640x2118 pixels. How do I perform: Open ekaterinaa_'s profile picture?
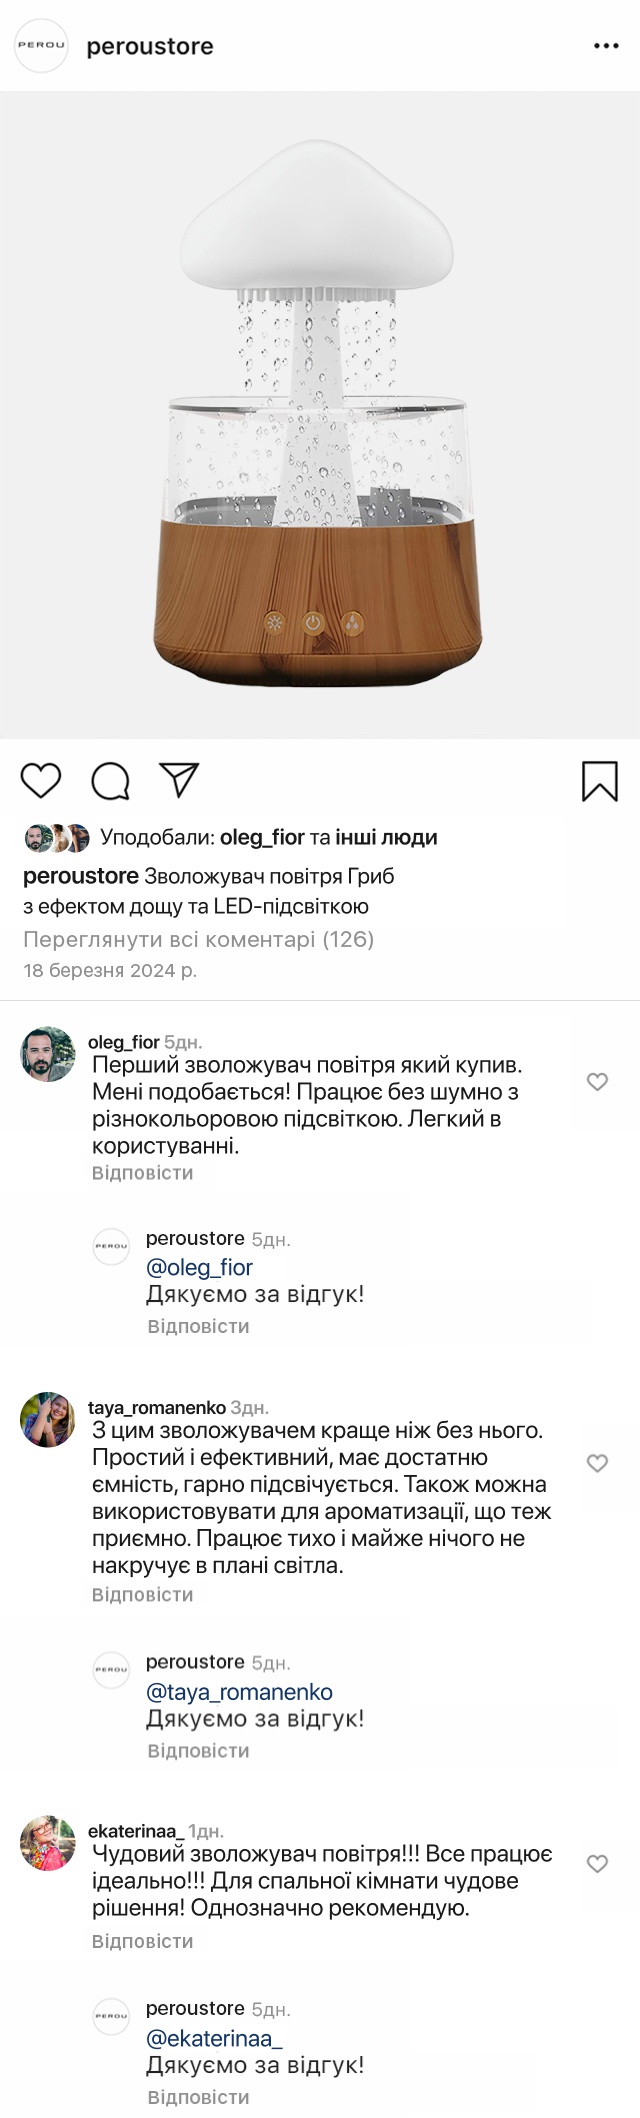[x=48, y=1843]
